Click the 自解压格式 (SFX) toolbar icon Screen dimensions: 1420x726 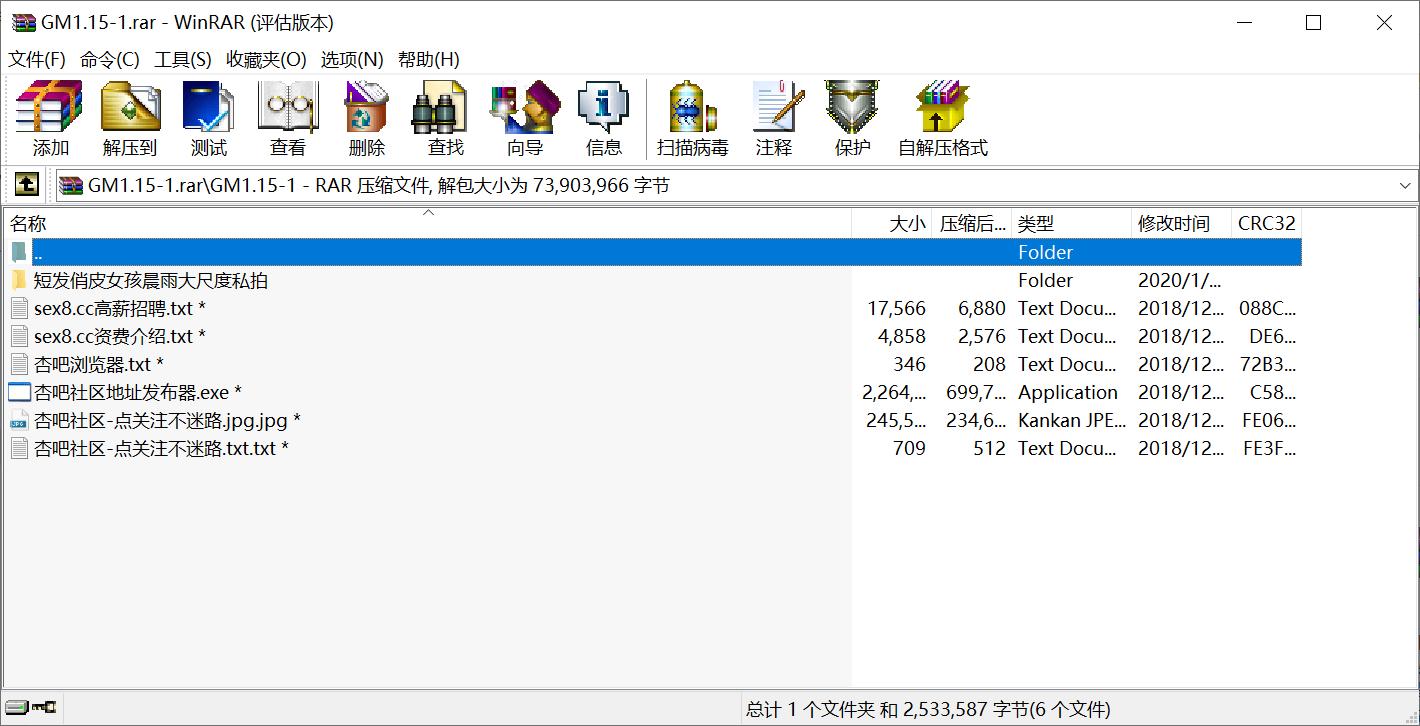pyautogui.click(x=942, y=107)
